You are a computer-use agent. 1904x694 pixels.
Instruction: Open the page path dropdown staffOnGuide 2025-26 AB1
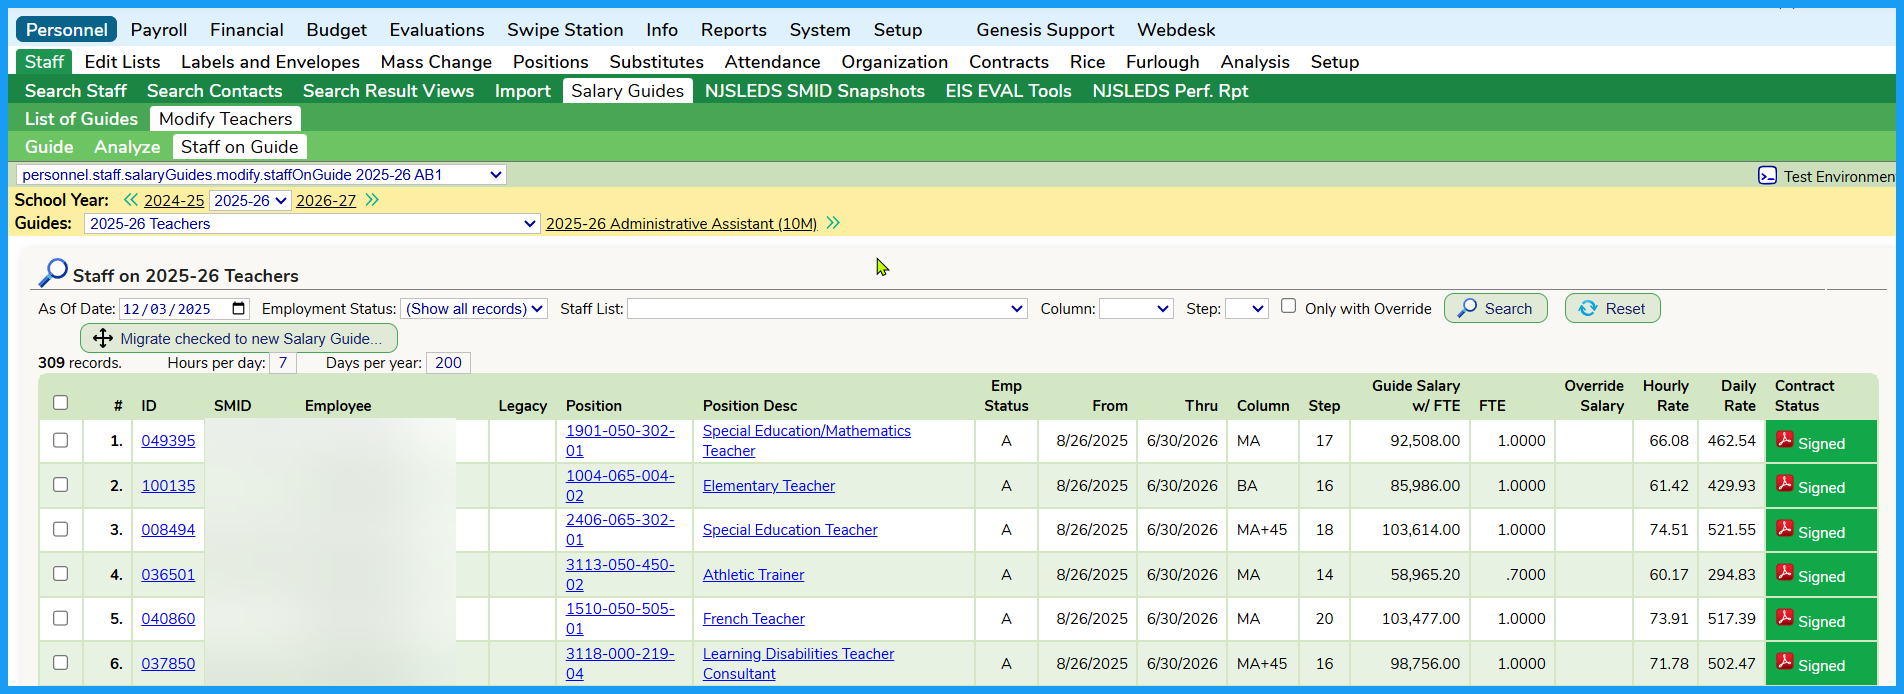(261, 175)
